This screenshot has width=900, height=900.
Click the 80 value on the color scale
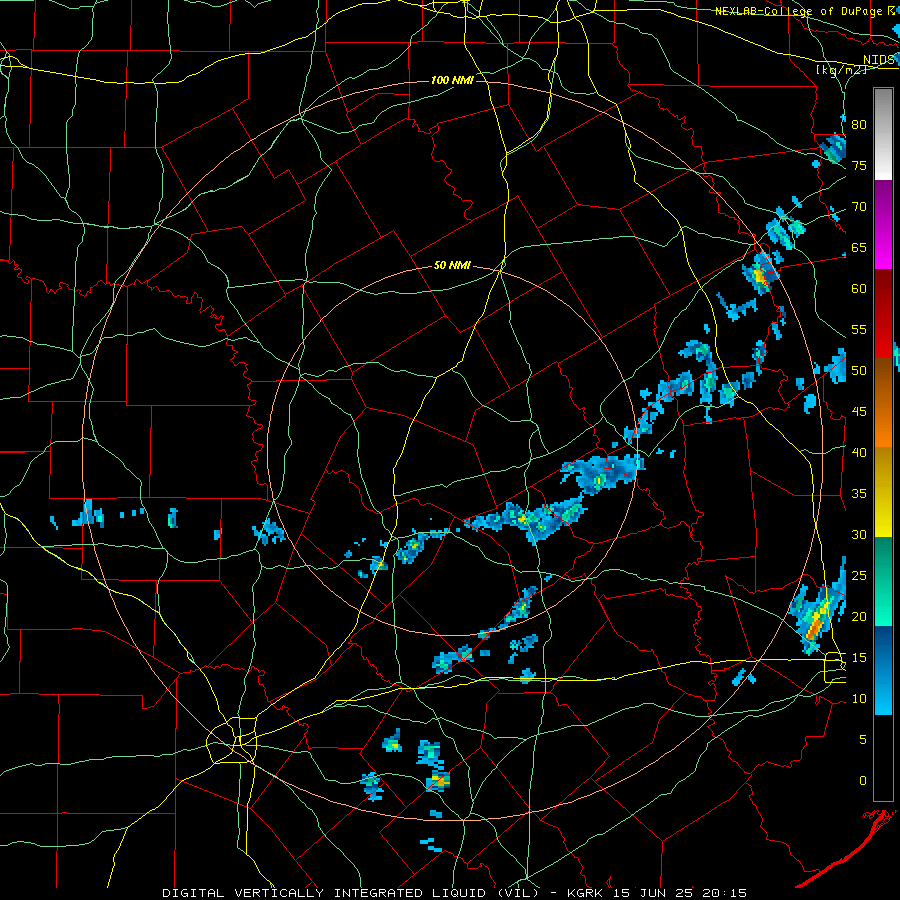(x=859, y=125)
